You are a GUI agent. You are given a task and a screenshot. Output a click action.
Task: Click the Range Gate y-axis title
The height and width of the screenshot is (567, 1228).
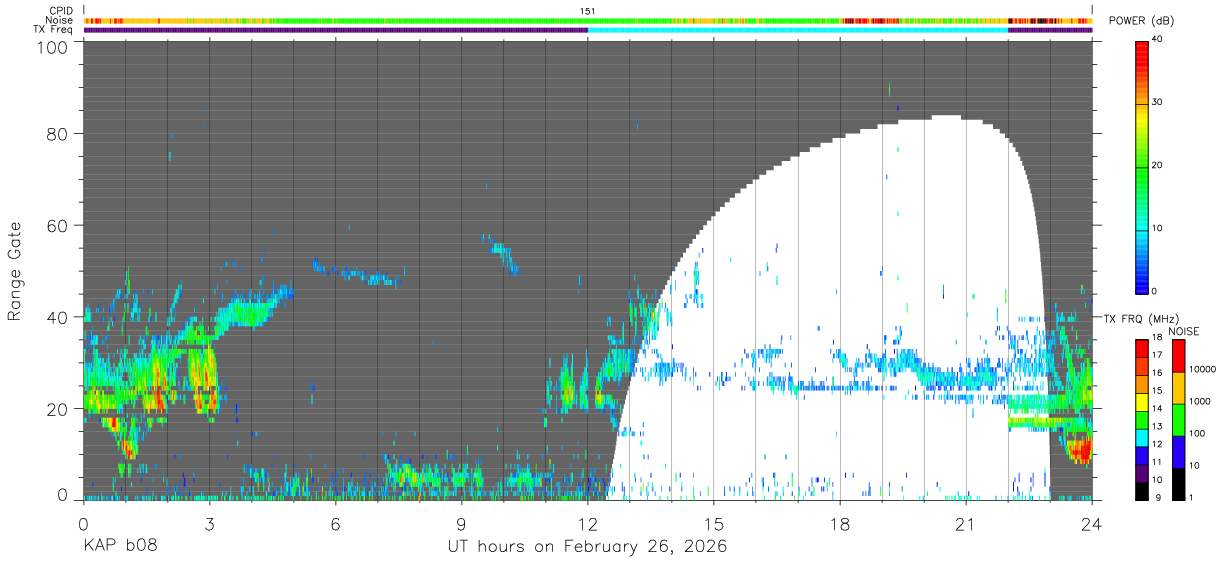15,270
